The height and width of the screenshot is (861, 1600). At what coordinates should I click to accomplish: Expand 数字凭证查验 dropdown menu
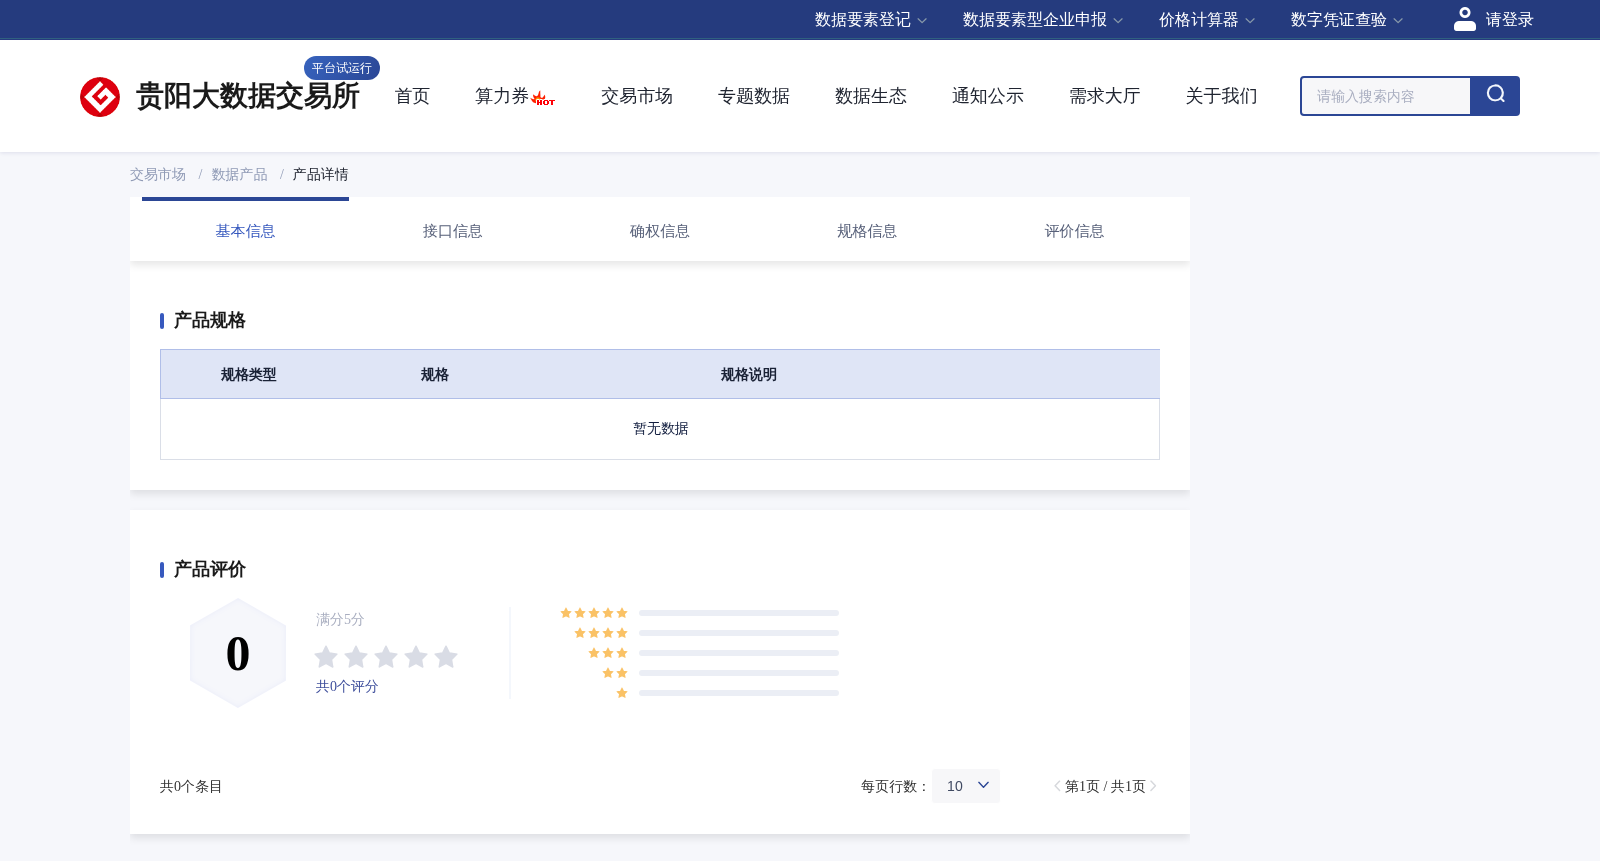(x=1347, y=20)
